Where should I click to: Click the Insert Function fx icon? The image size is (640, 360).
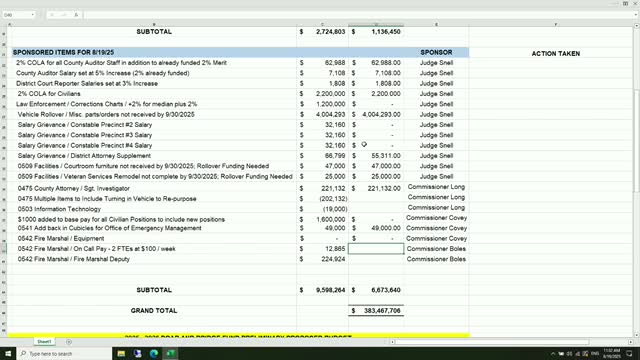(76, 15)
